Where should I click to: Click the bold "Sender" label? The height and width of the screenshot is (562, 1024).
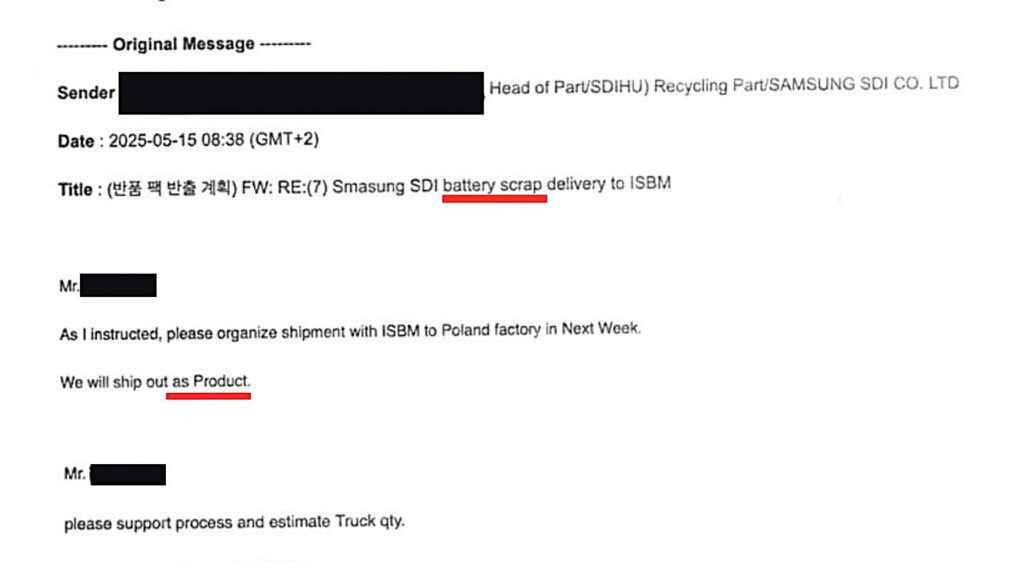pyautogui.click(x=87, y=93)
